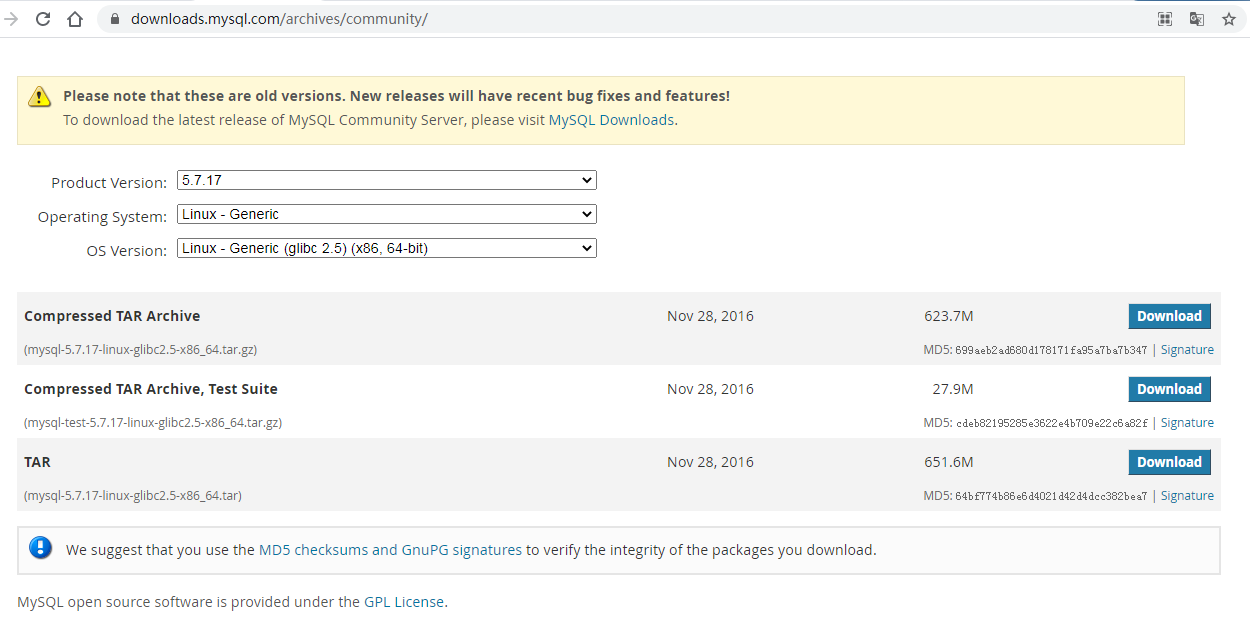Open MD5 checksums and GnuPG signatures link
Image resolution: width=1250 pixels, height=623 pixels.
390,549
